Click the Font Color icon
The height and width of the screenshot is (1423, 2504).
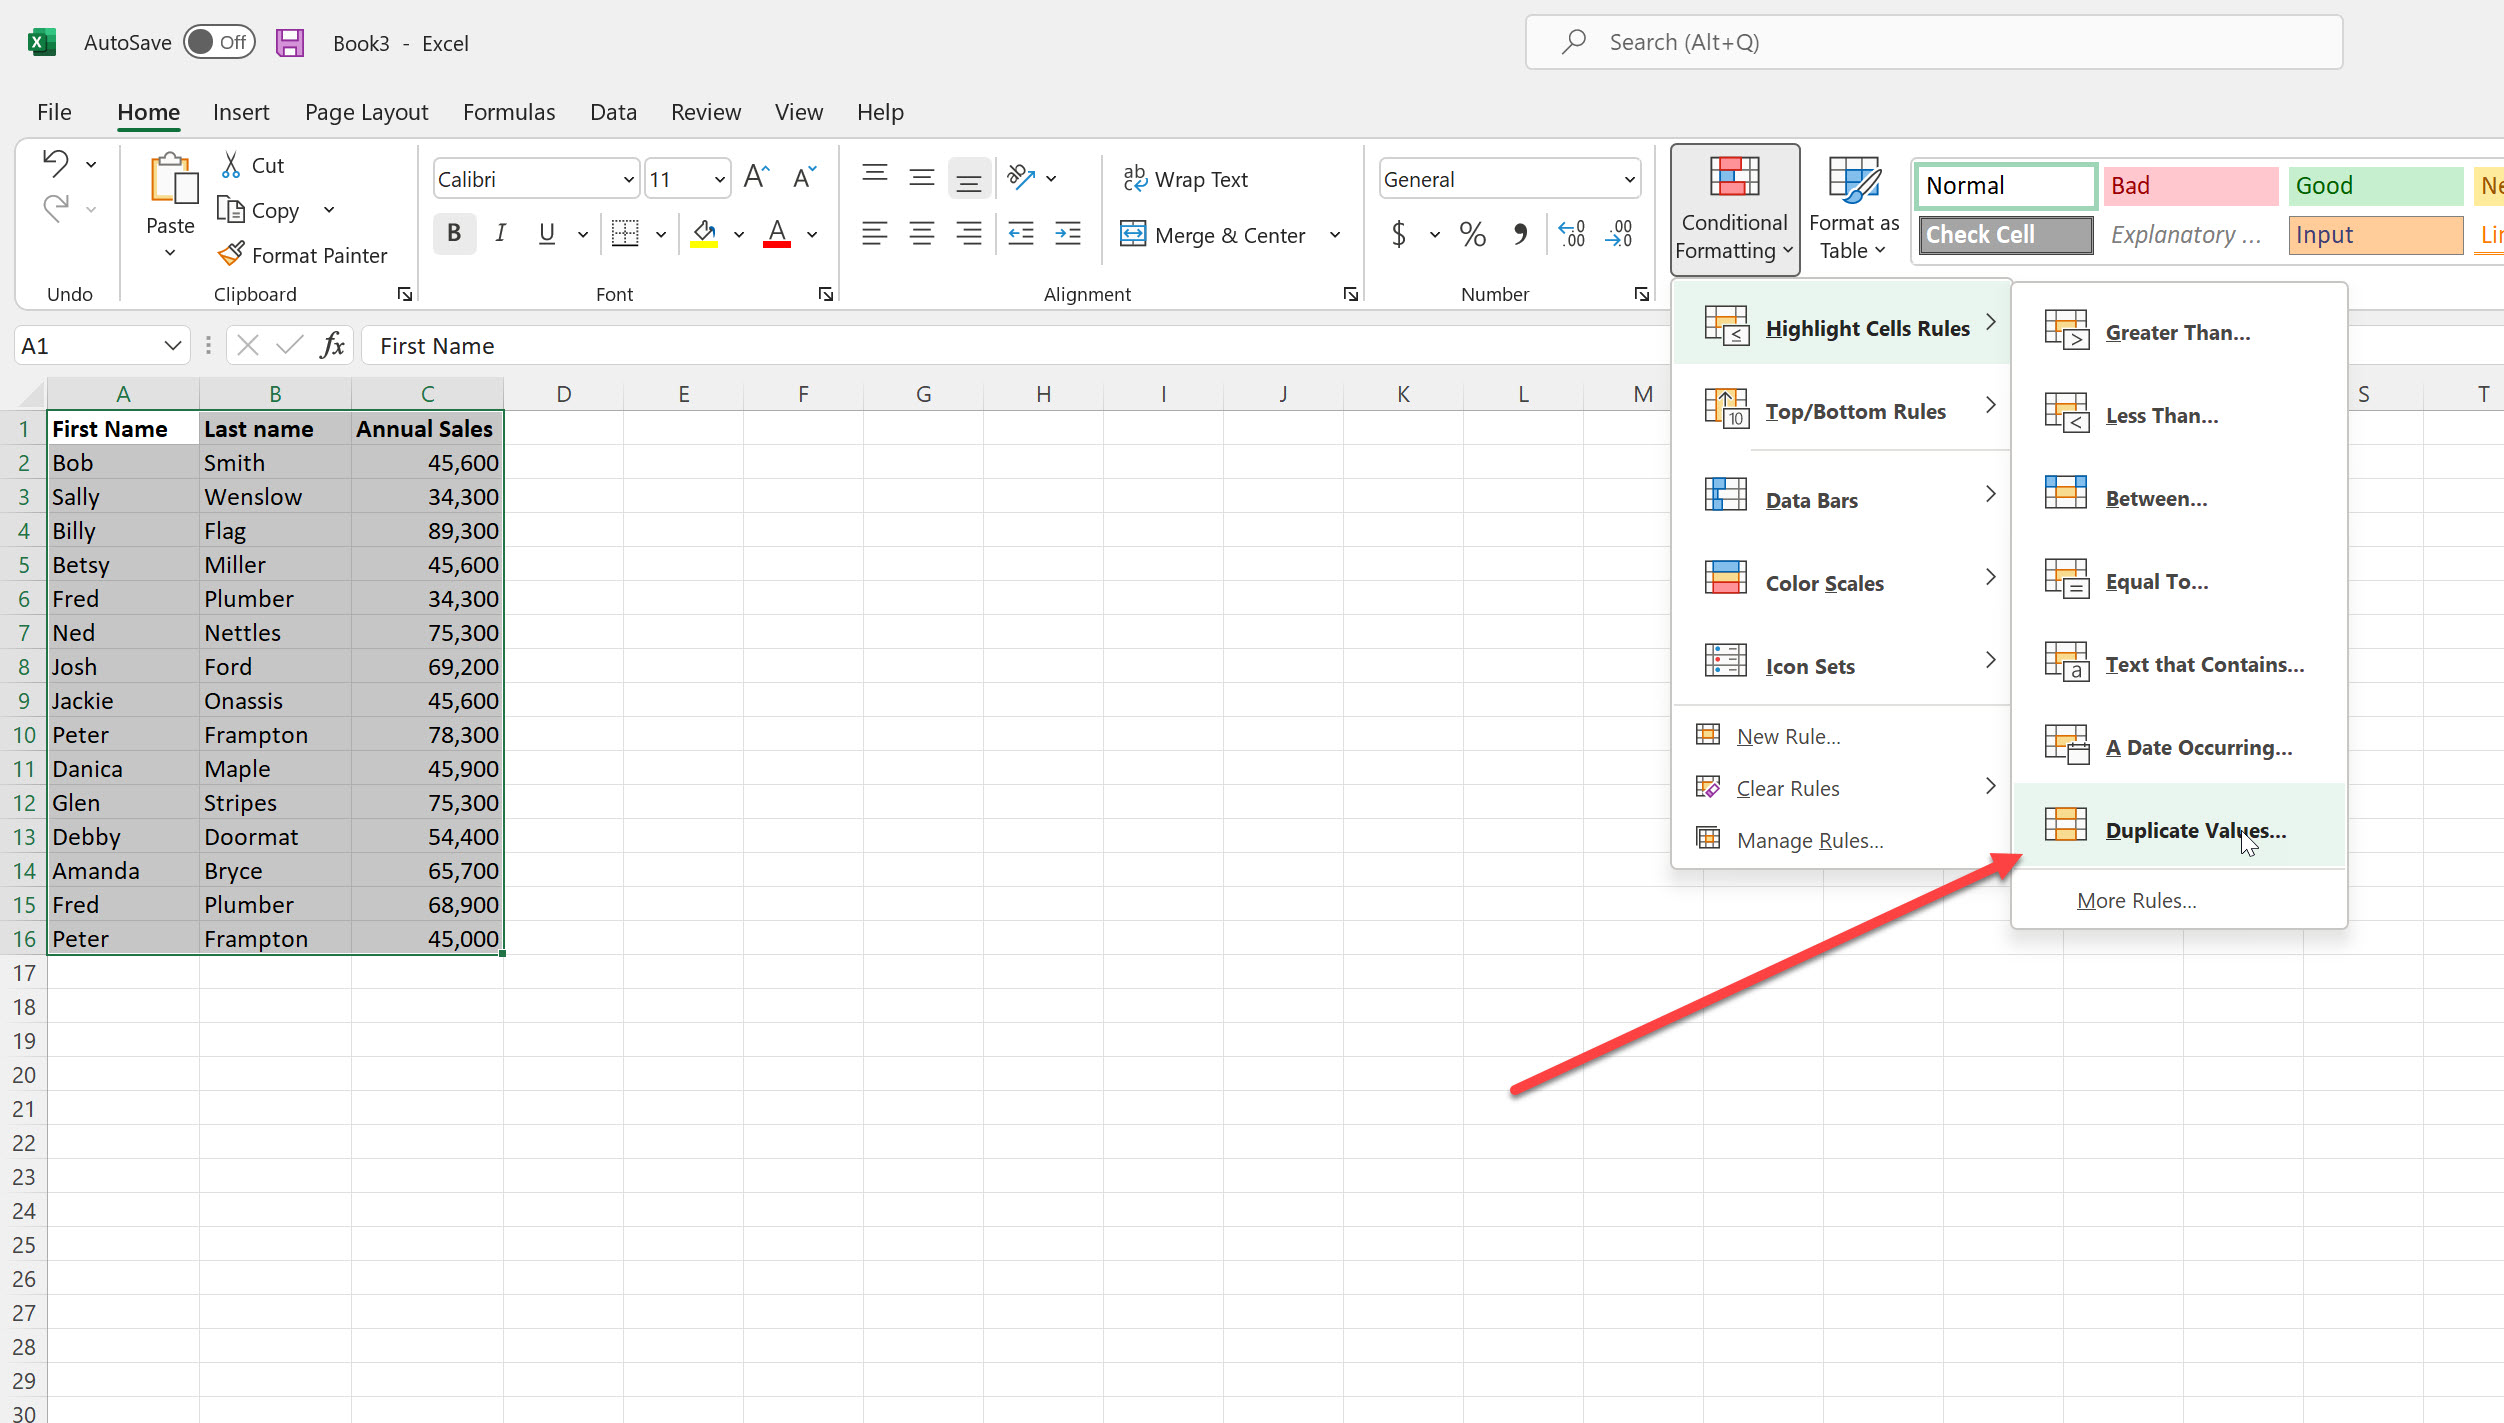(777, 232)
